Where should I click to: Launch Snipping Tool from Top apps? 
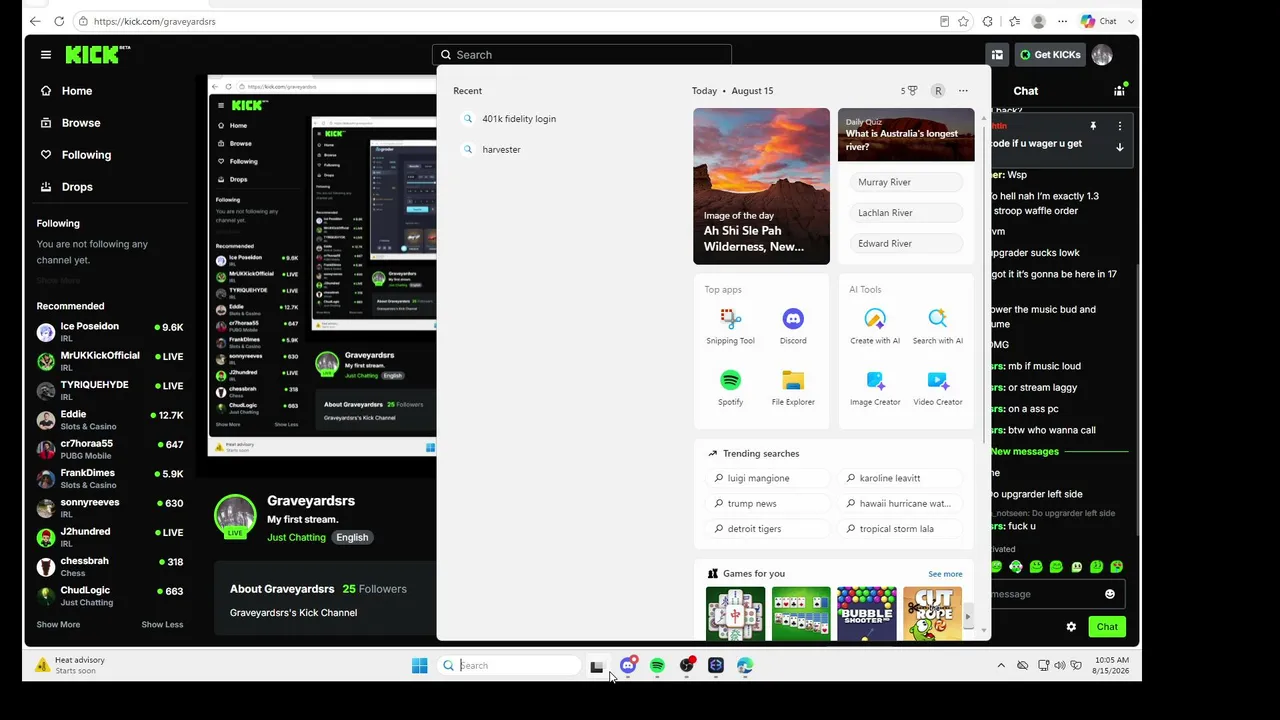tap(731, 326)
